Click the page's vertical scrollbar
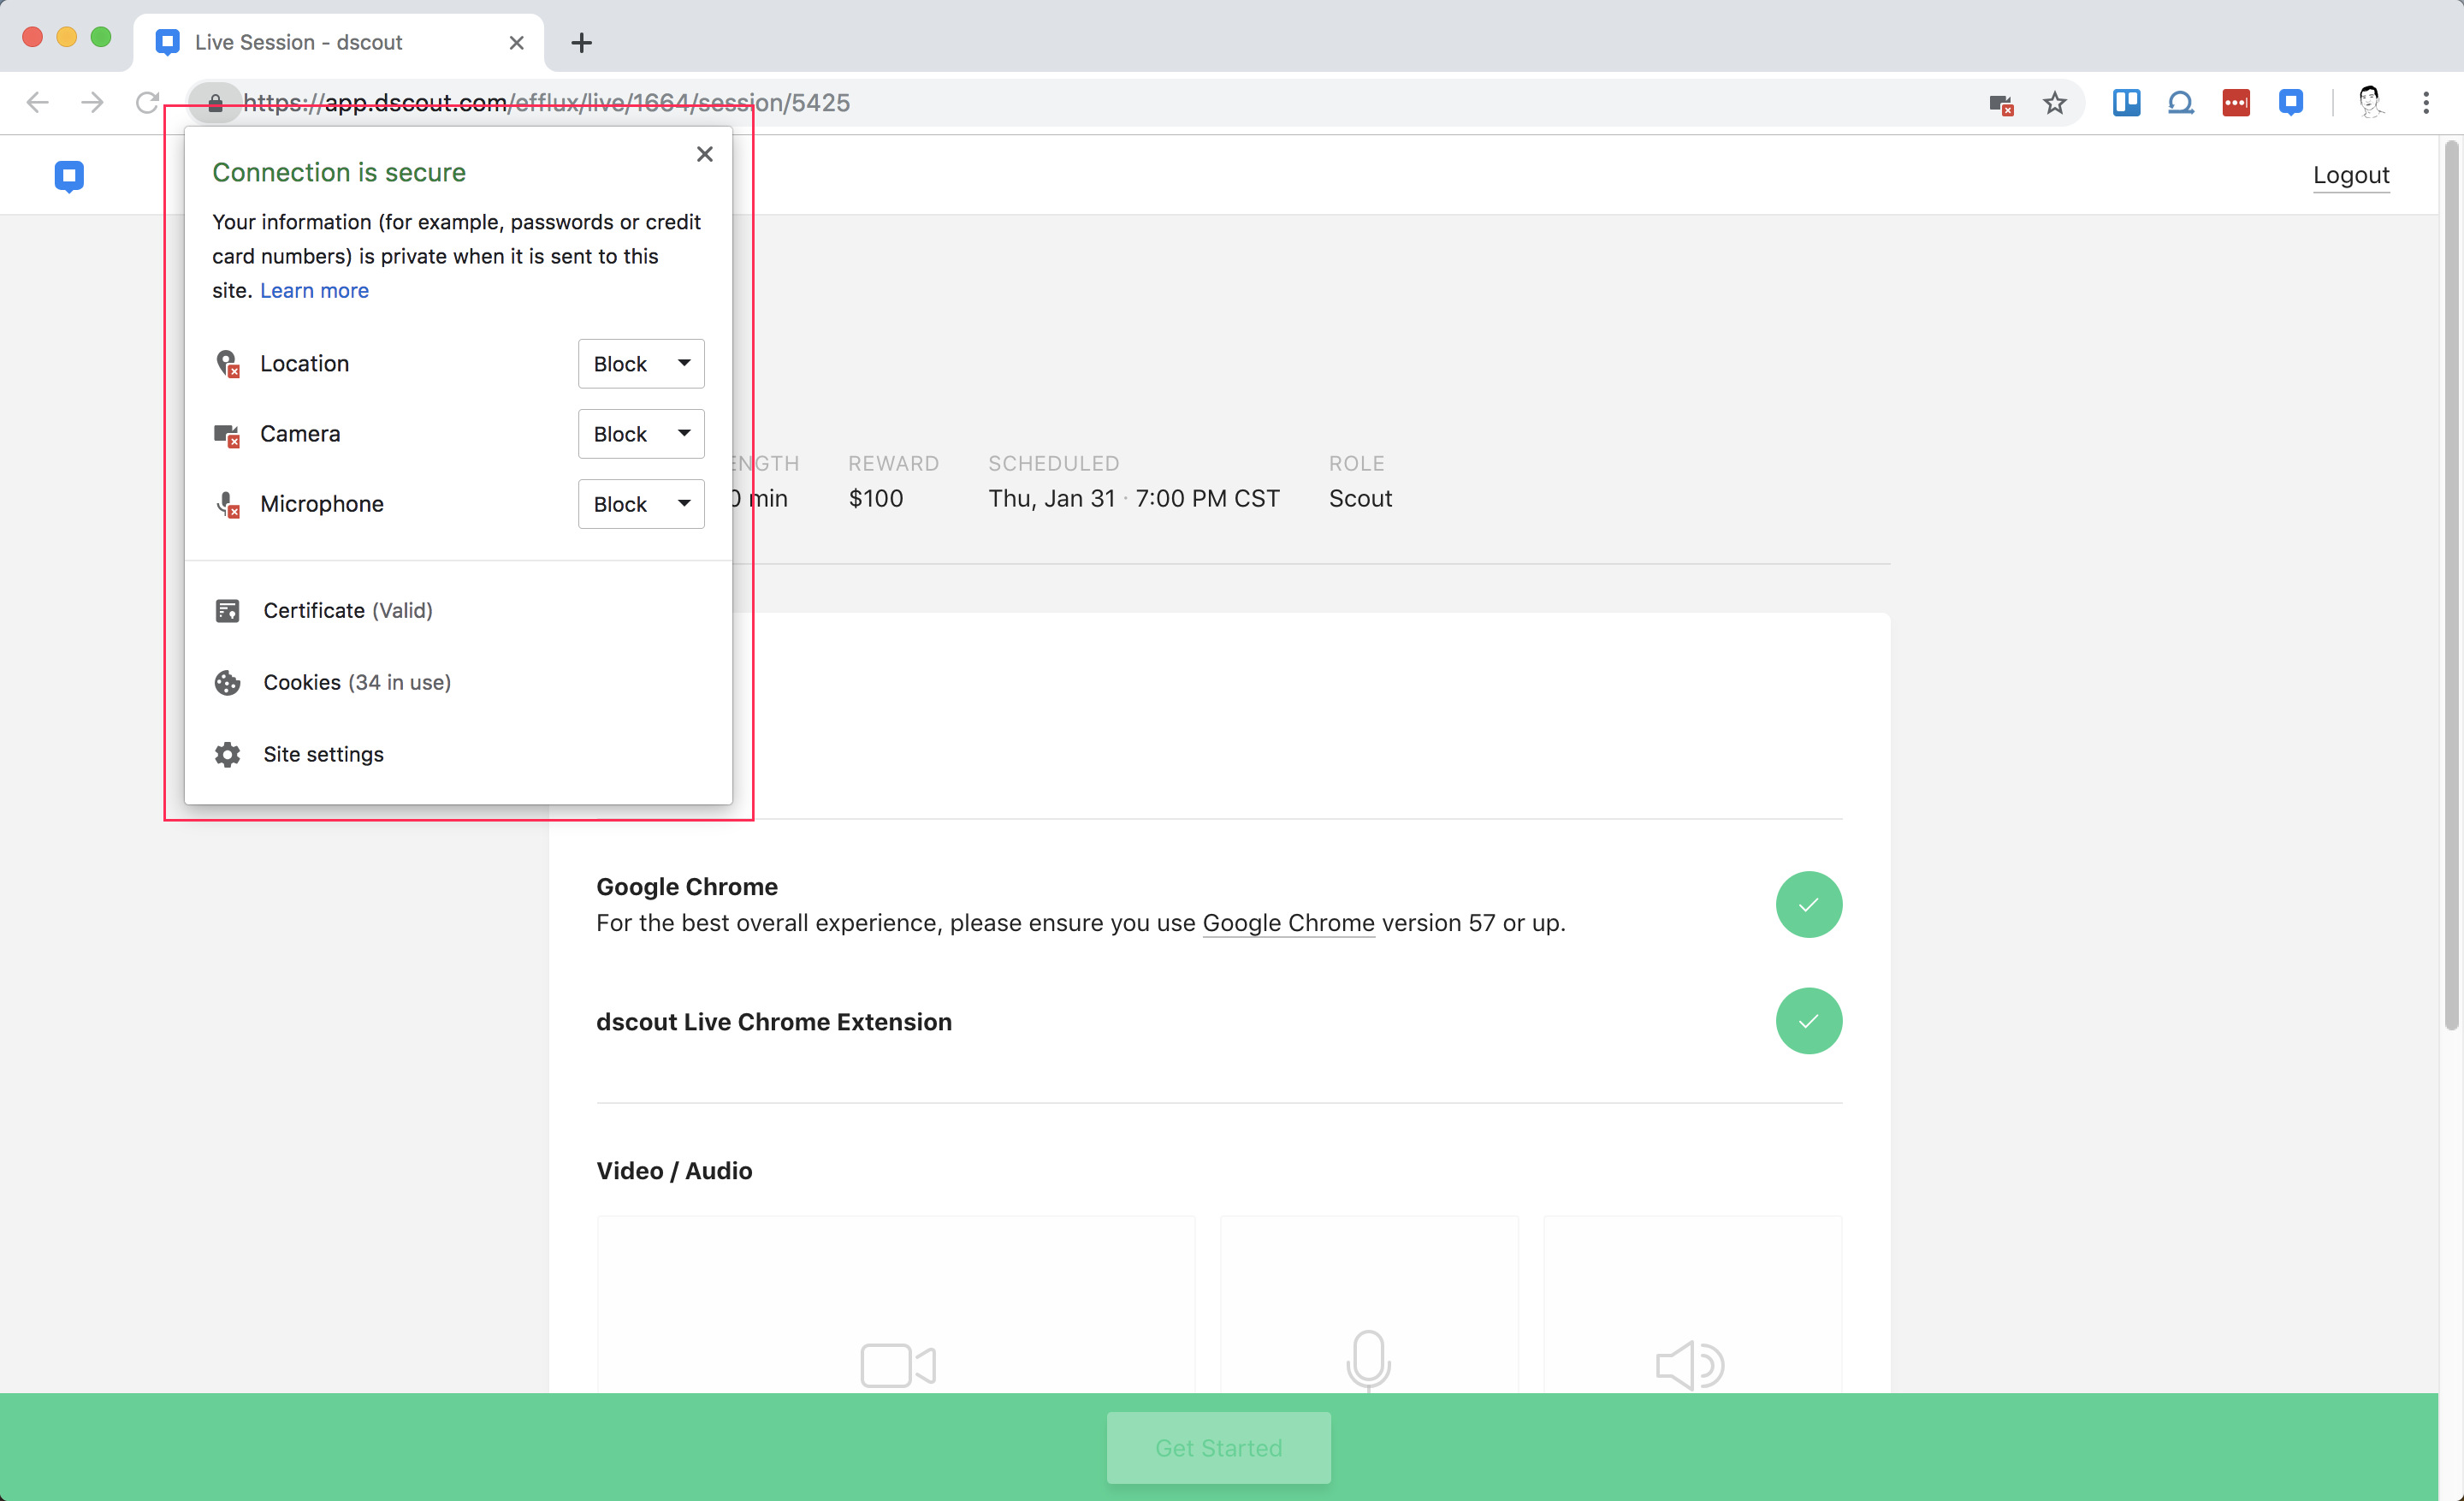The width and height of the screenshot is (2464, 1501). click(x=2450, y=586)
